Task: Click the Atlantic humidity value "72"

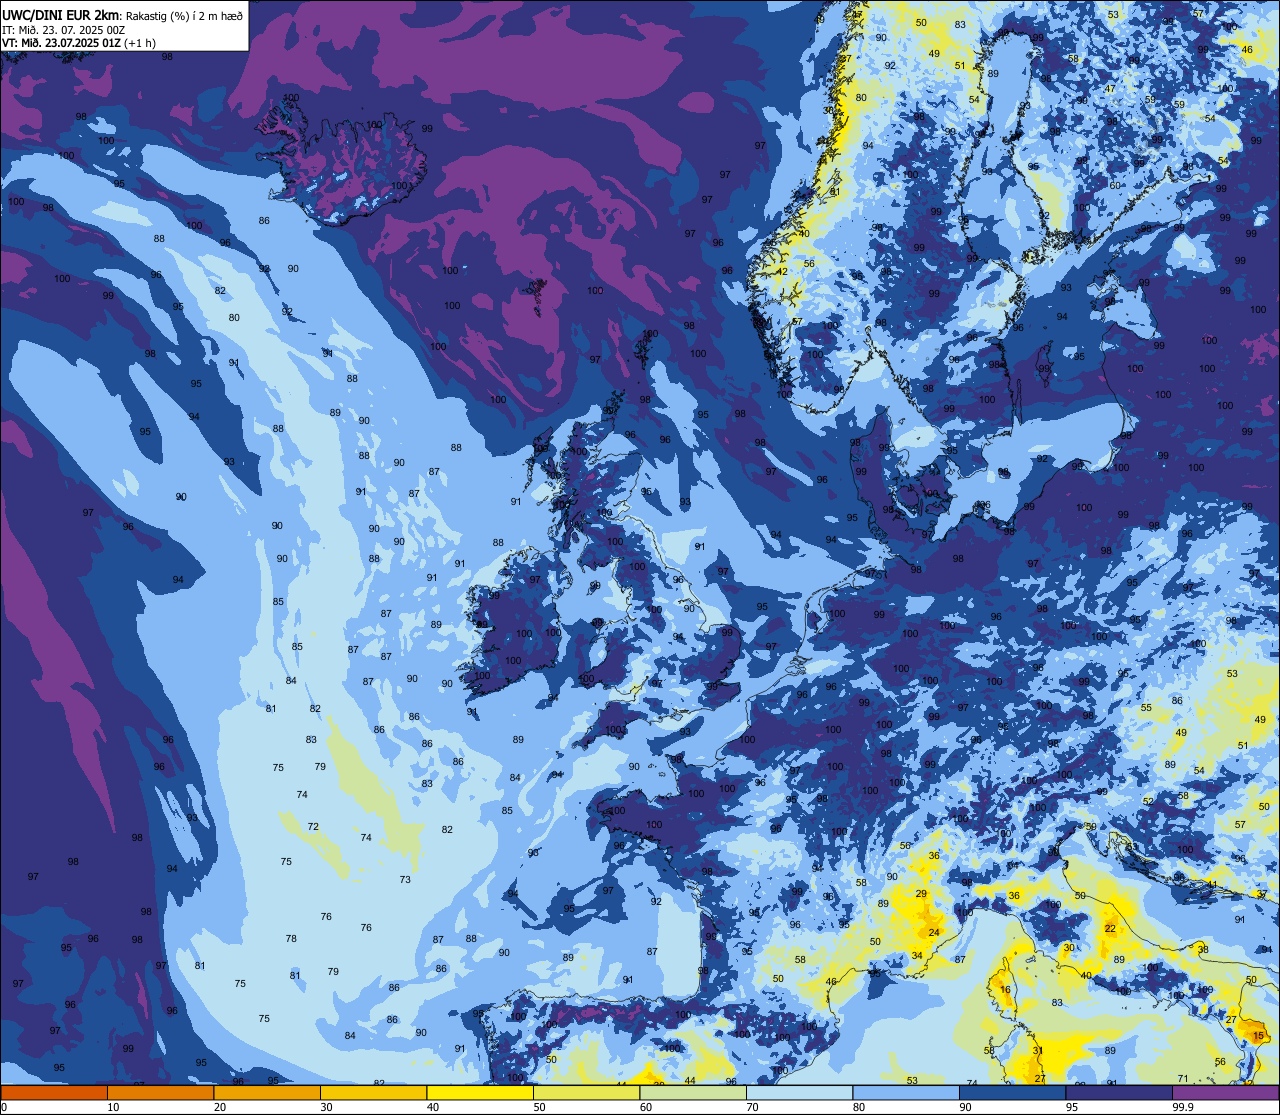Action: (313, 826)
